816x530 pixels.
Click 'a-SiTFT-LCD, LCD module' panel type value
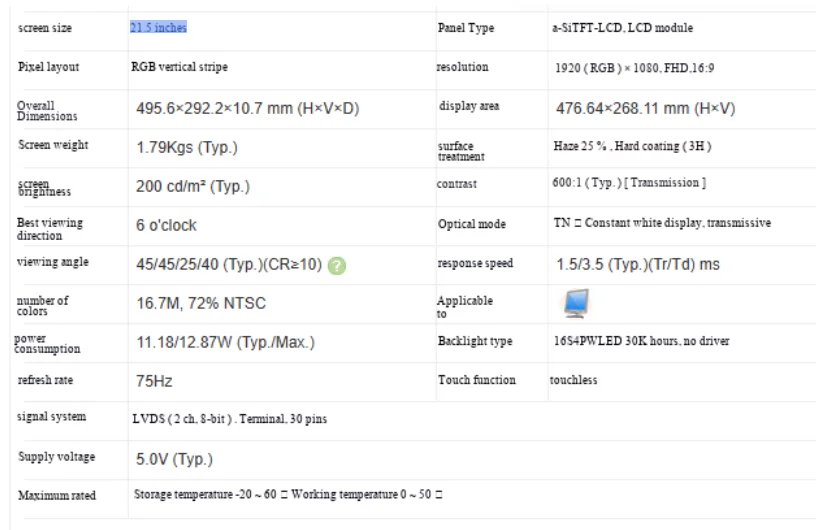tap(622, 28)
